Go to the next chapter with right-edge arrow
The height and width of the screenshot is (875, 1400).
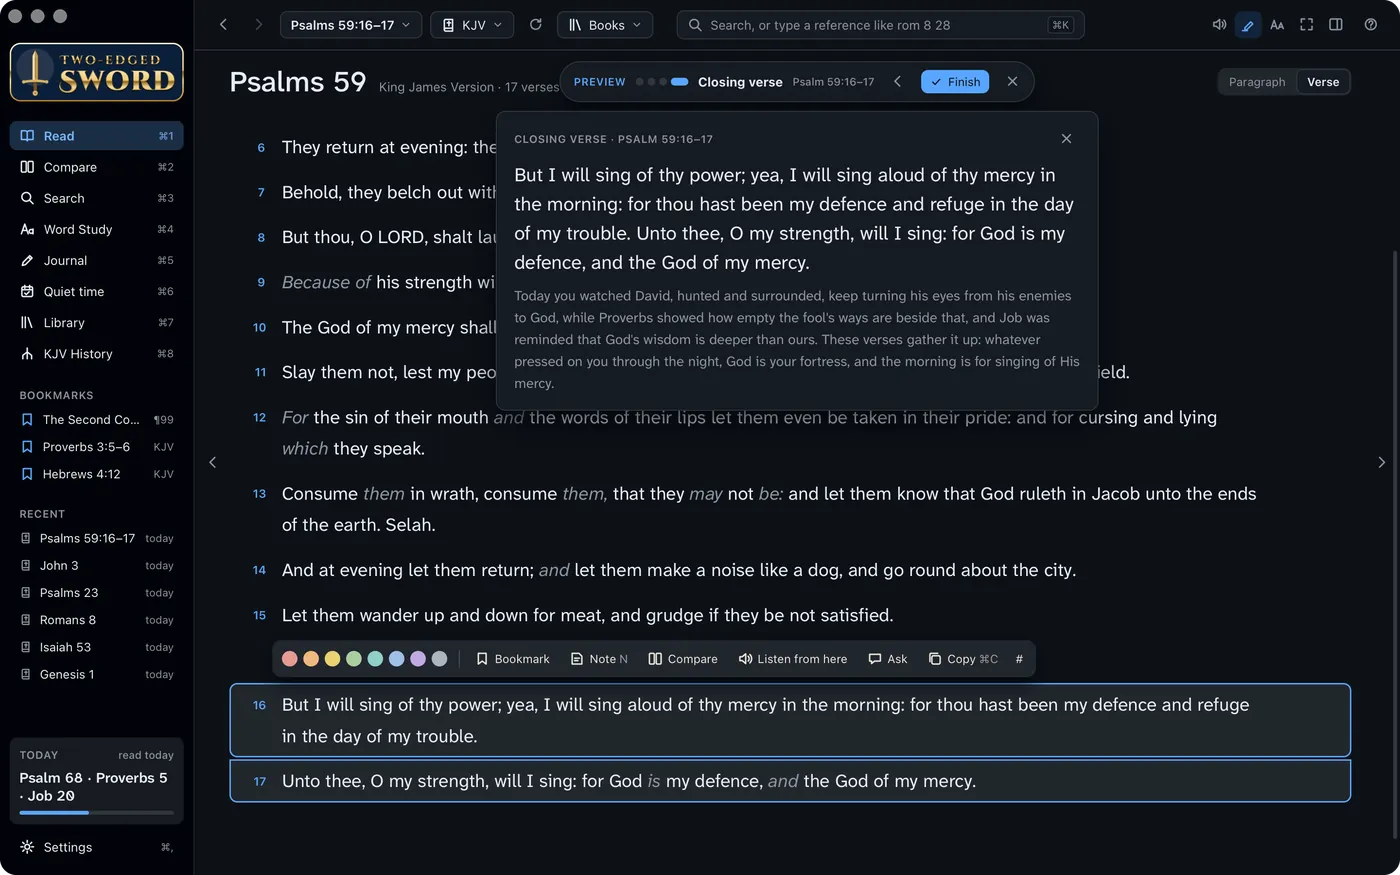(1382, 462)
